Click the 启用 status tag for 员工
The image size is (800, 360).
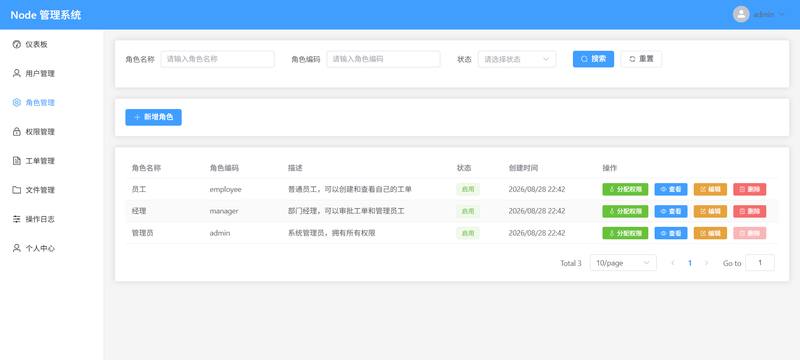[468, 189]
